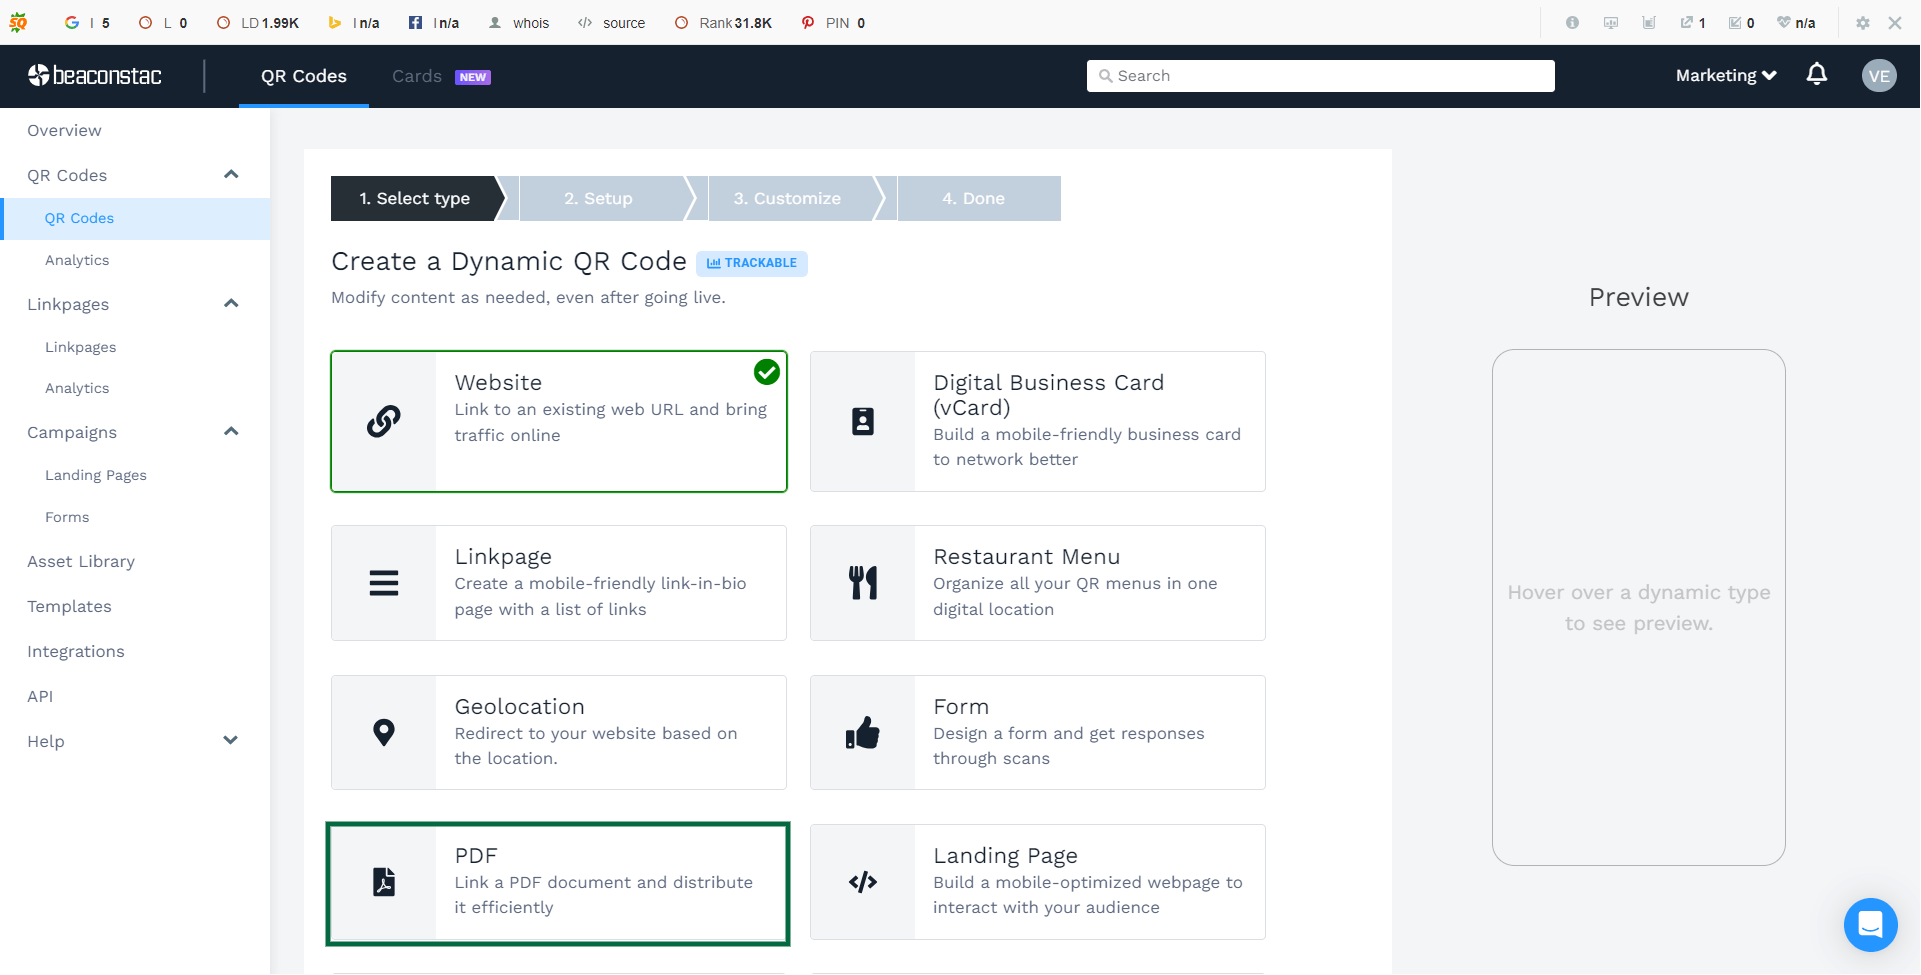Click the Restaurant Menu utensils icon
This screenshot has height=975, width=1921.
[862, 582]
